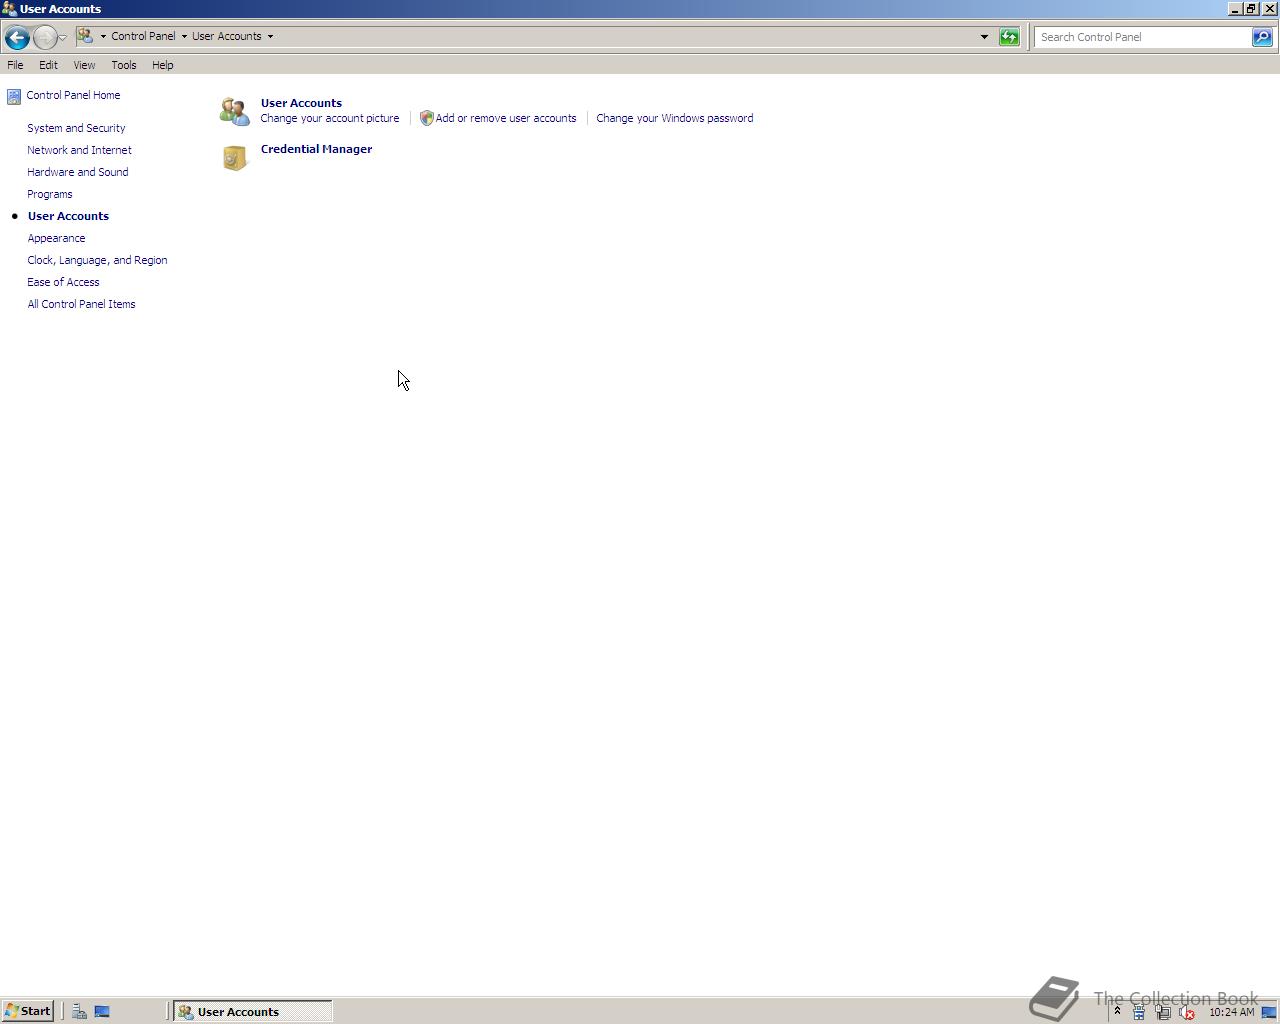
Task: Click the 10:24 AM clock
Action: [1231, 1012]
